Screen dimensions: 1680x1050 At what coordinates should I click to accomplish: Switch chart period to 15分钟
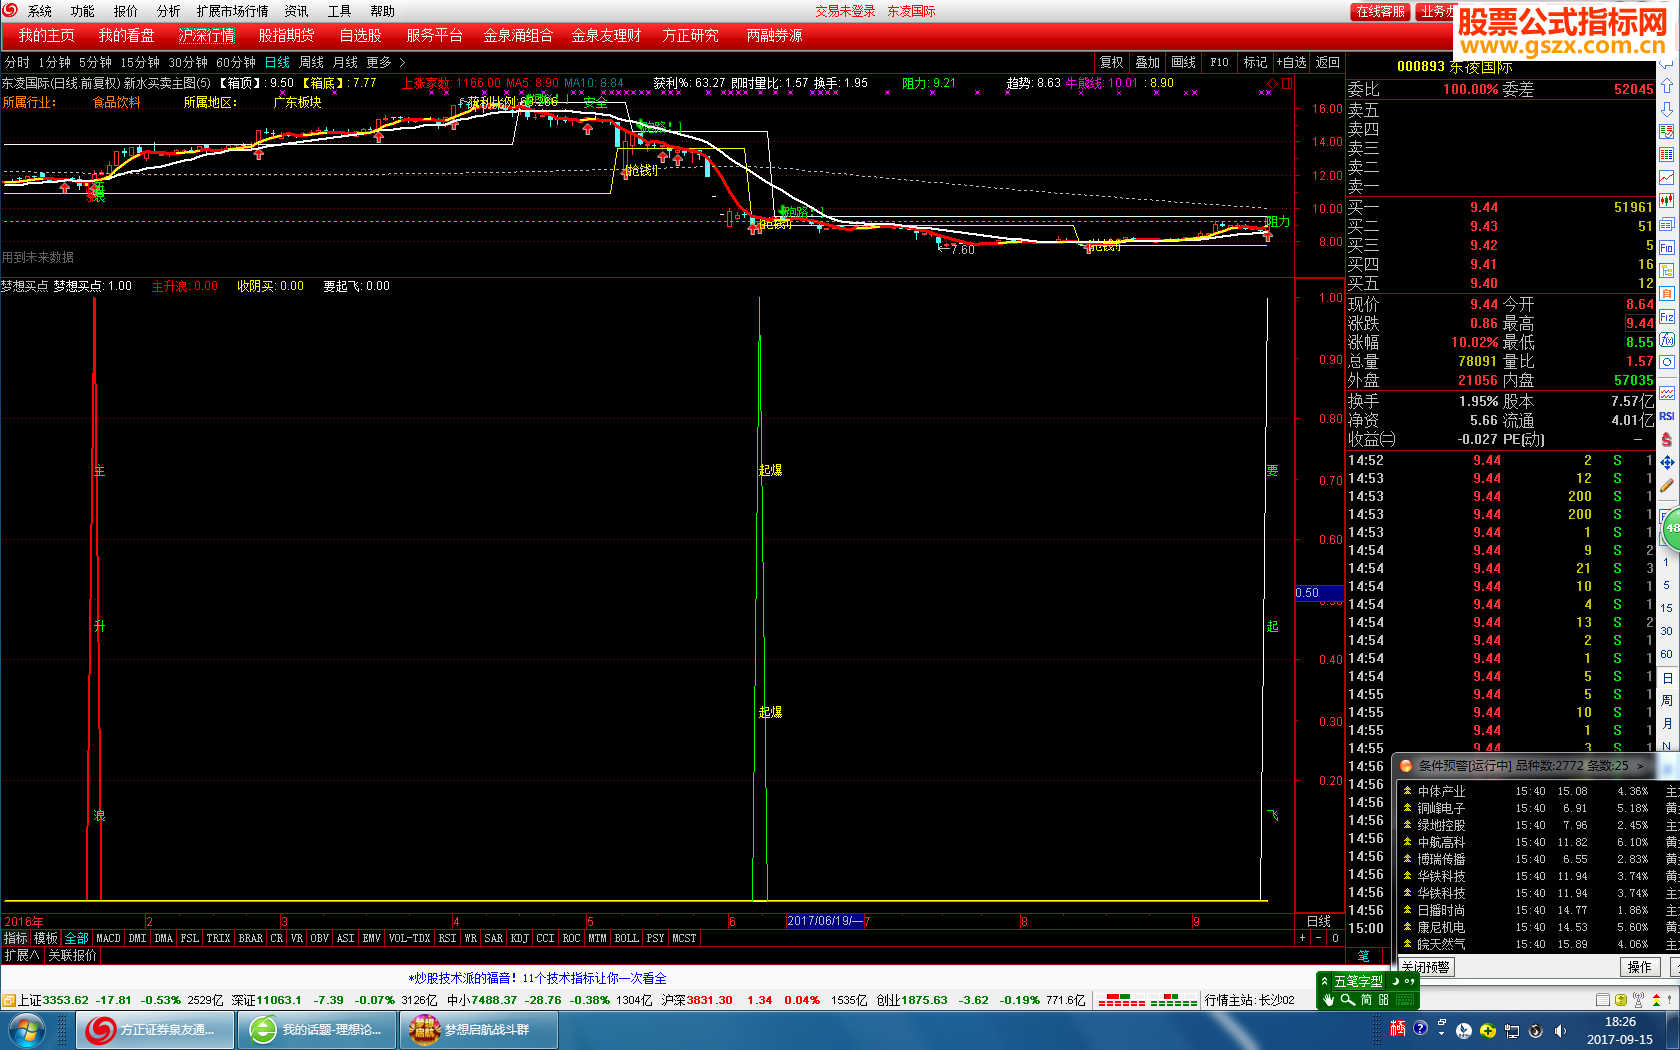pos(140,62)
